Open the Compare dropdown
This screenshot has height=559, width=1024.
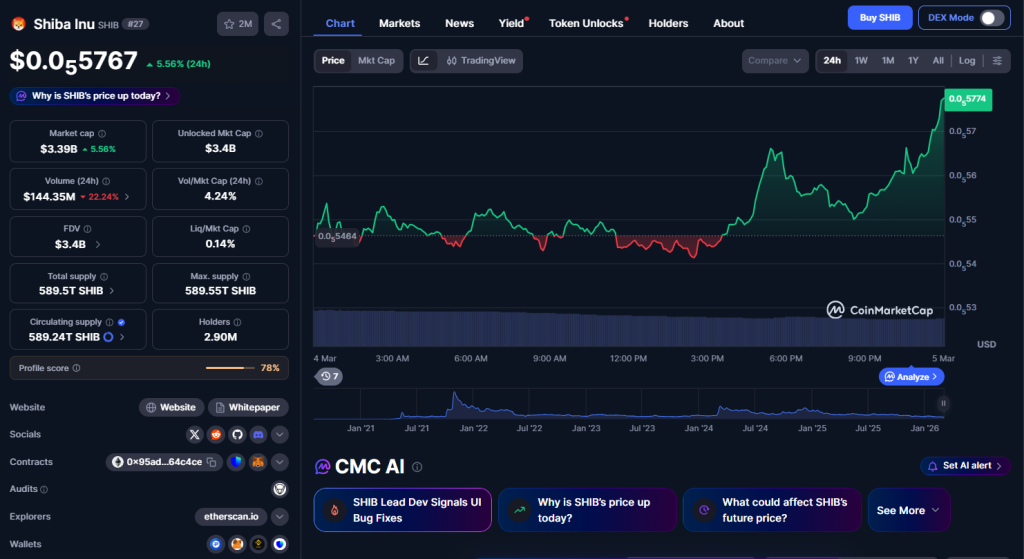pyautogui.click(x=775, y=61)
